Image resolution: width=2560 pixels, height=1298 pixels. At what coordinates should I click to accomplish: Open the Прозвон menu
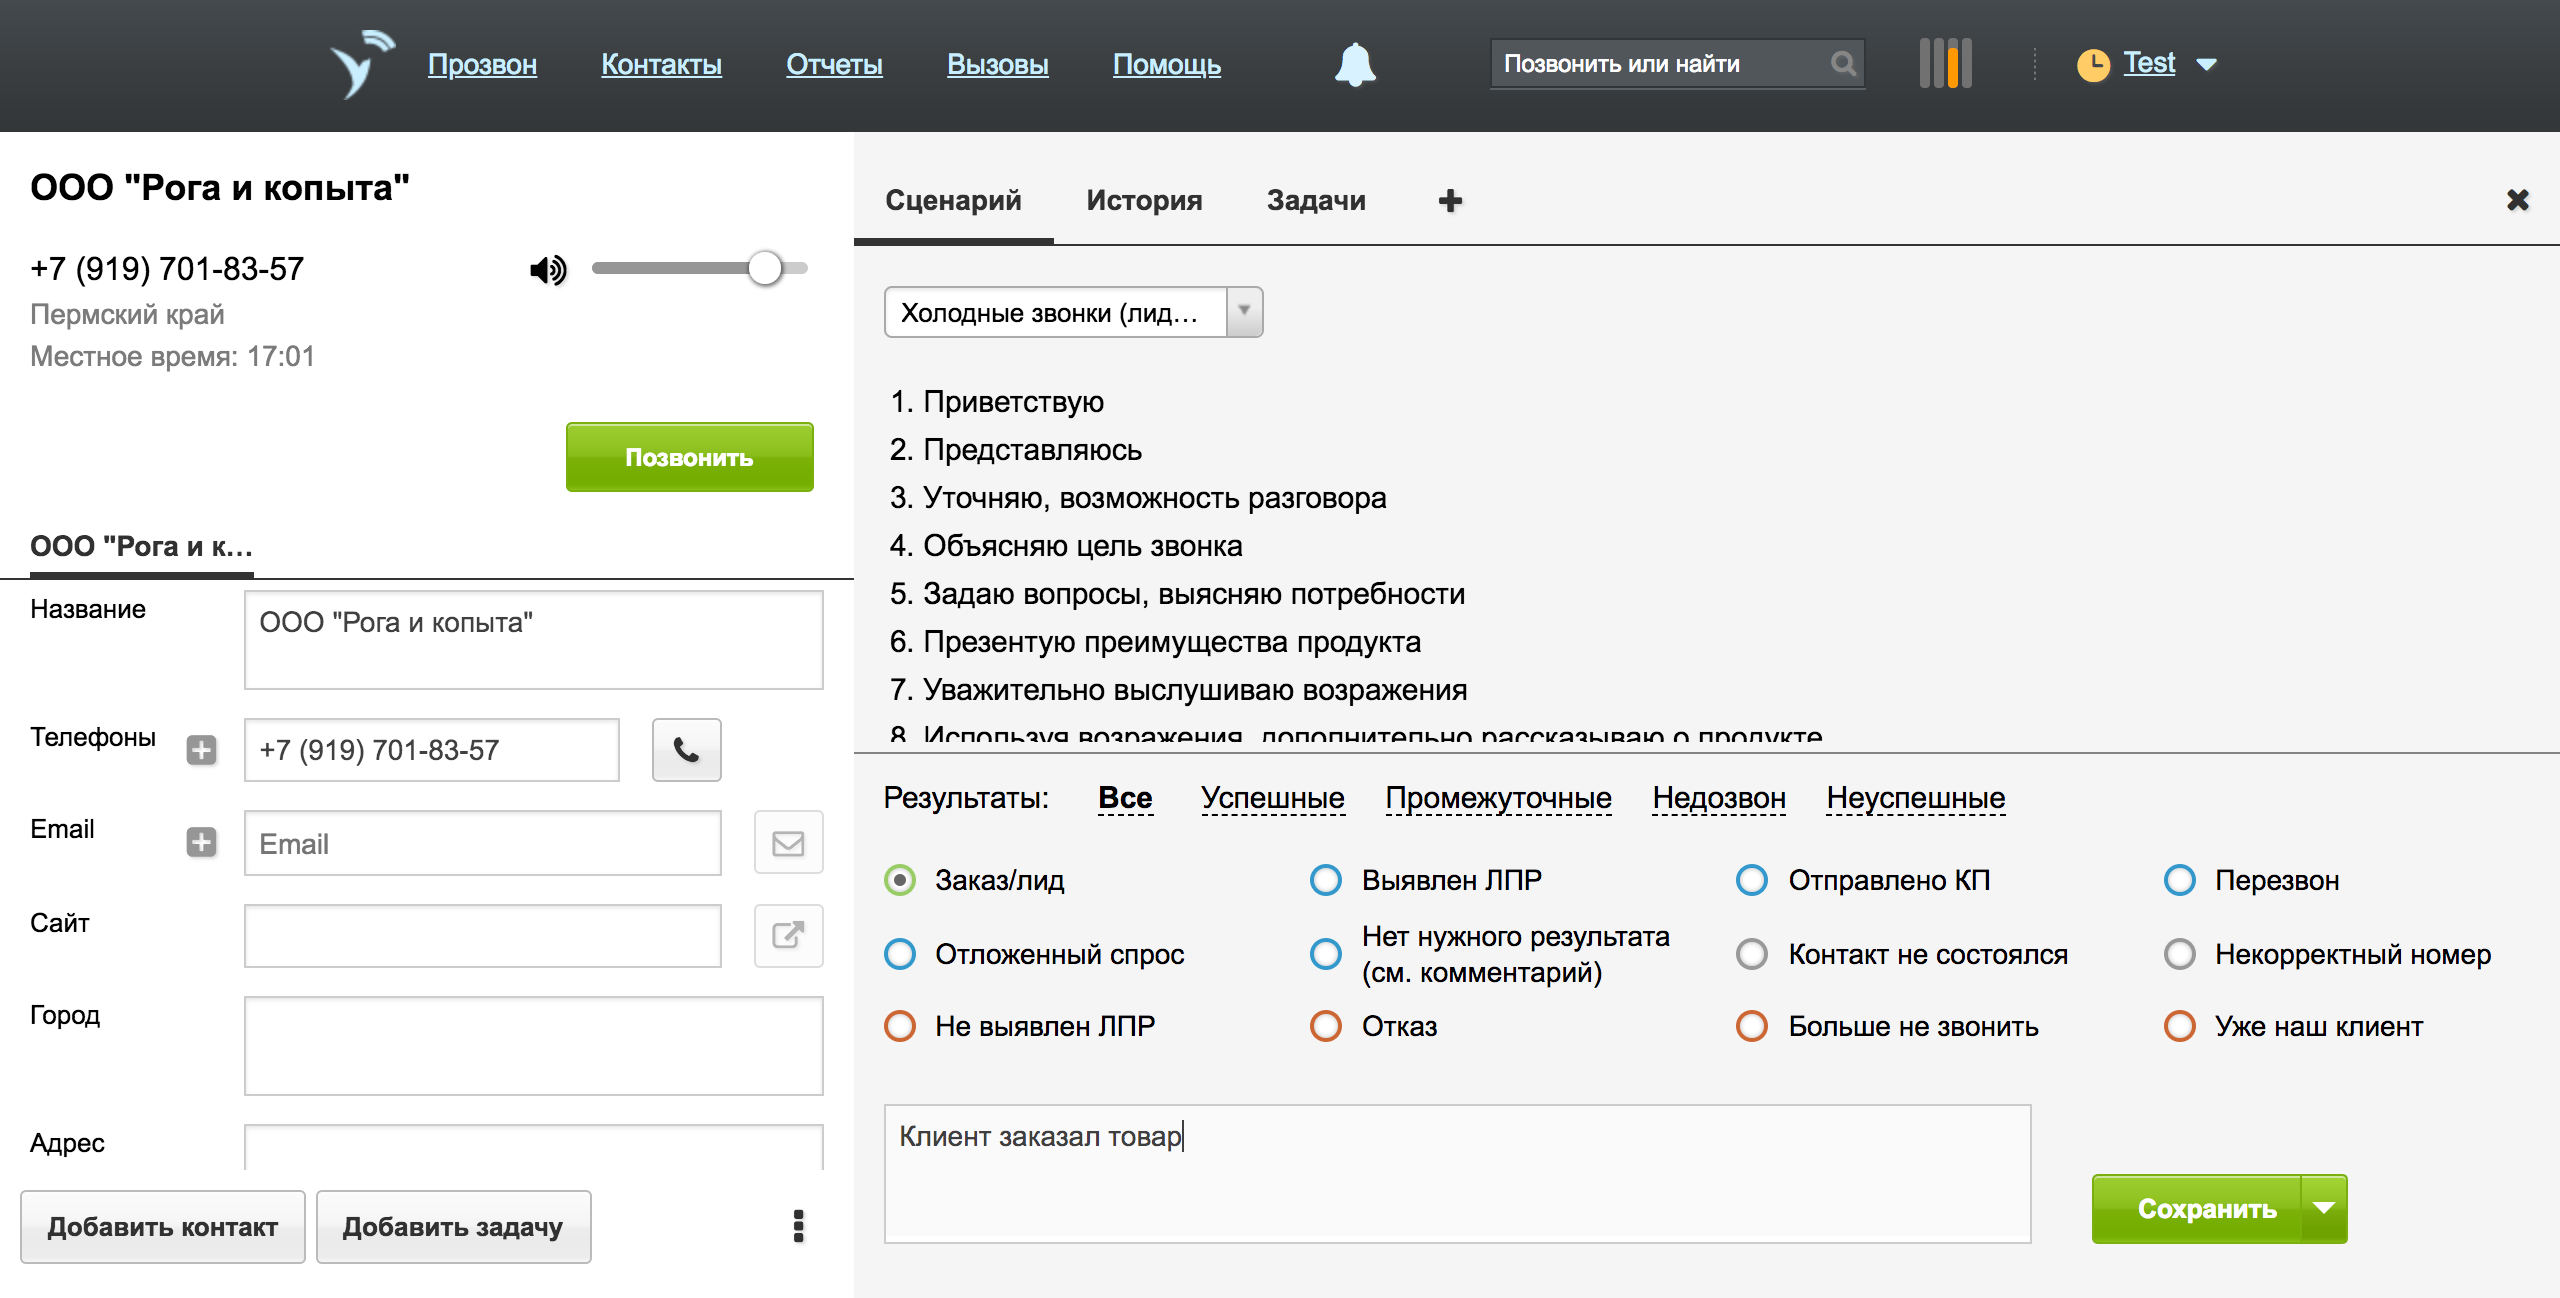(x=482, y=64)
